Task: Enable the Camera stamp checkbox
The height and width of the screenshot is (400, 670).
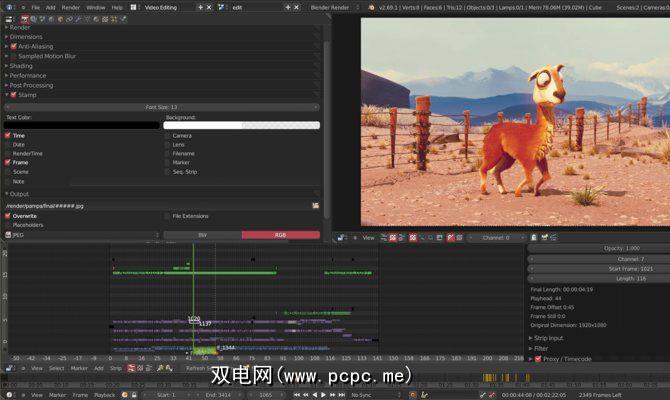Action: 168,135
